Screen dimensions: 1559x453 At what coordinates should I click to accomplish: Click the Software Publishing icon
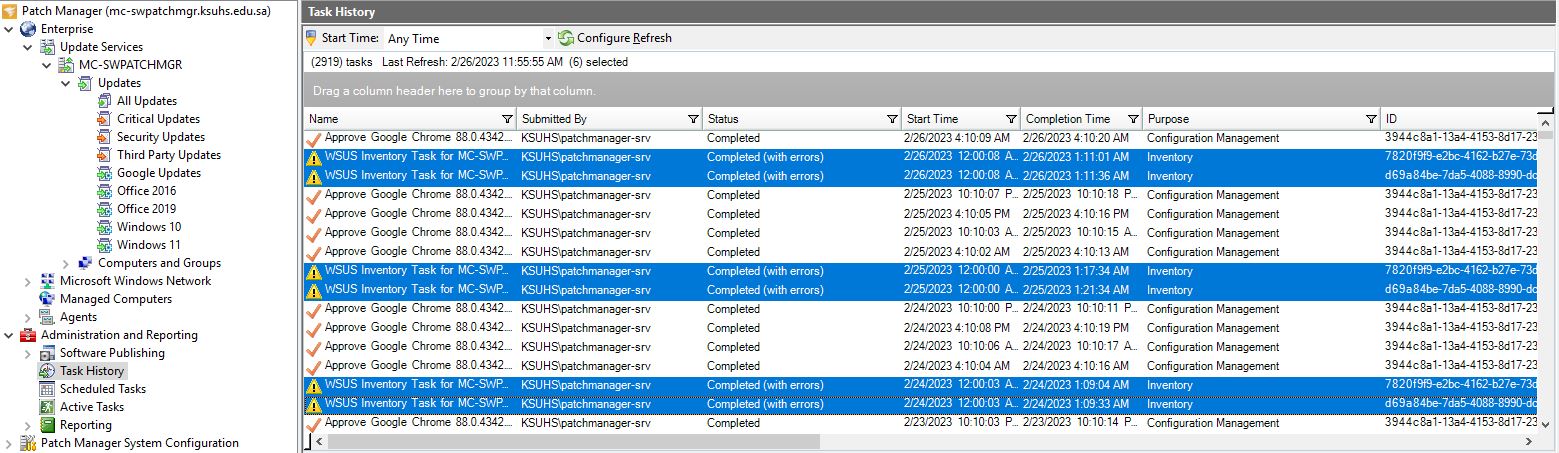coord(47,353)
